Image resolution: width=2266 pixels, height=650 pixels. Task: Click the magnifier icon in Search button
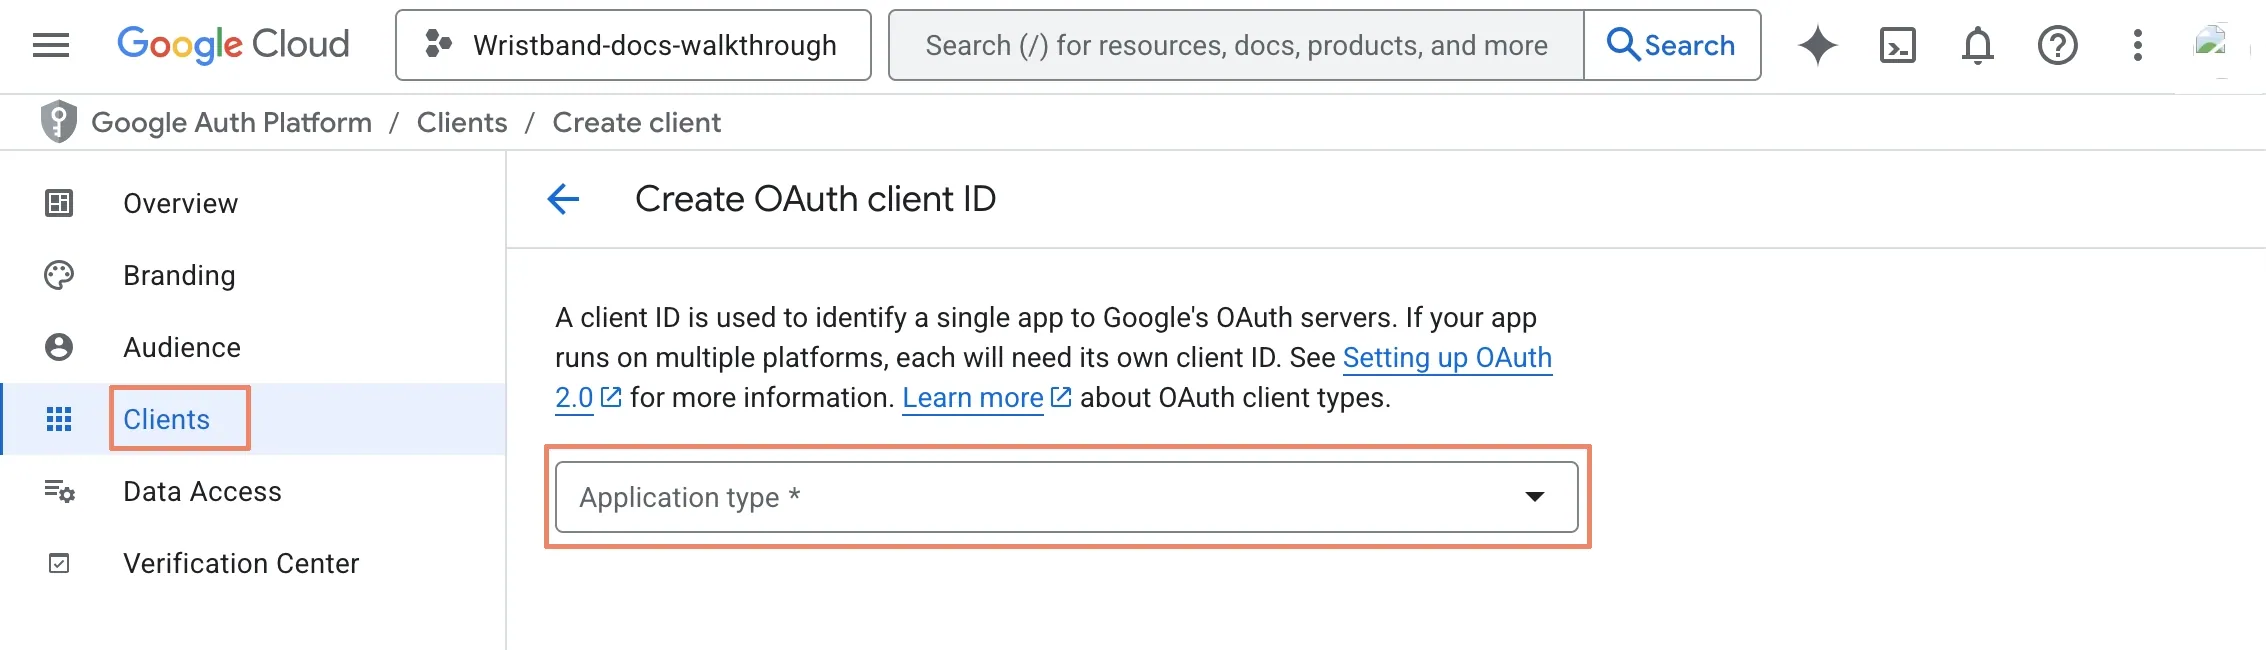click(x=1623, y=45)
